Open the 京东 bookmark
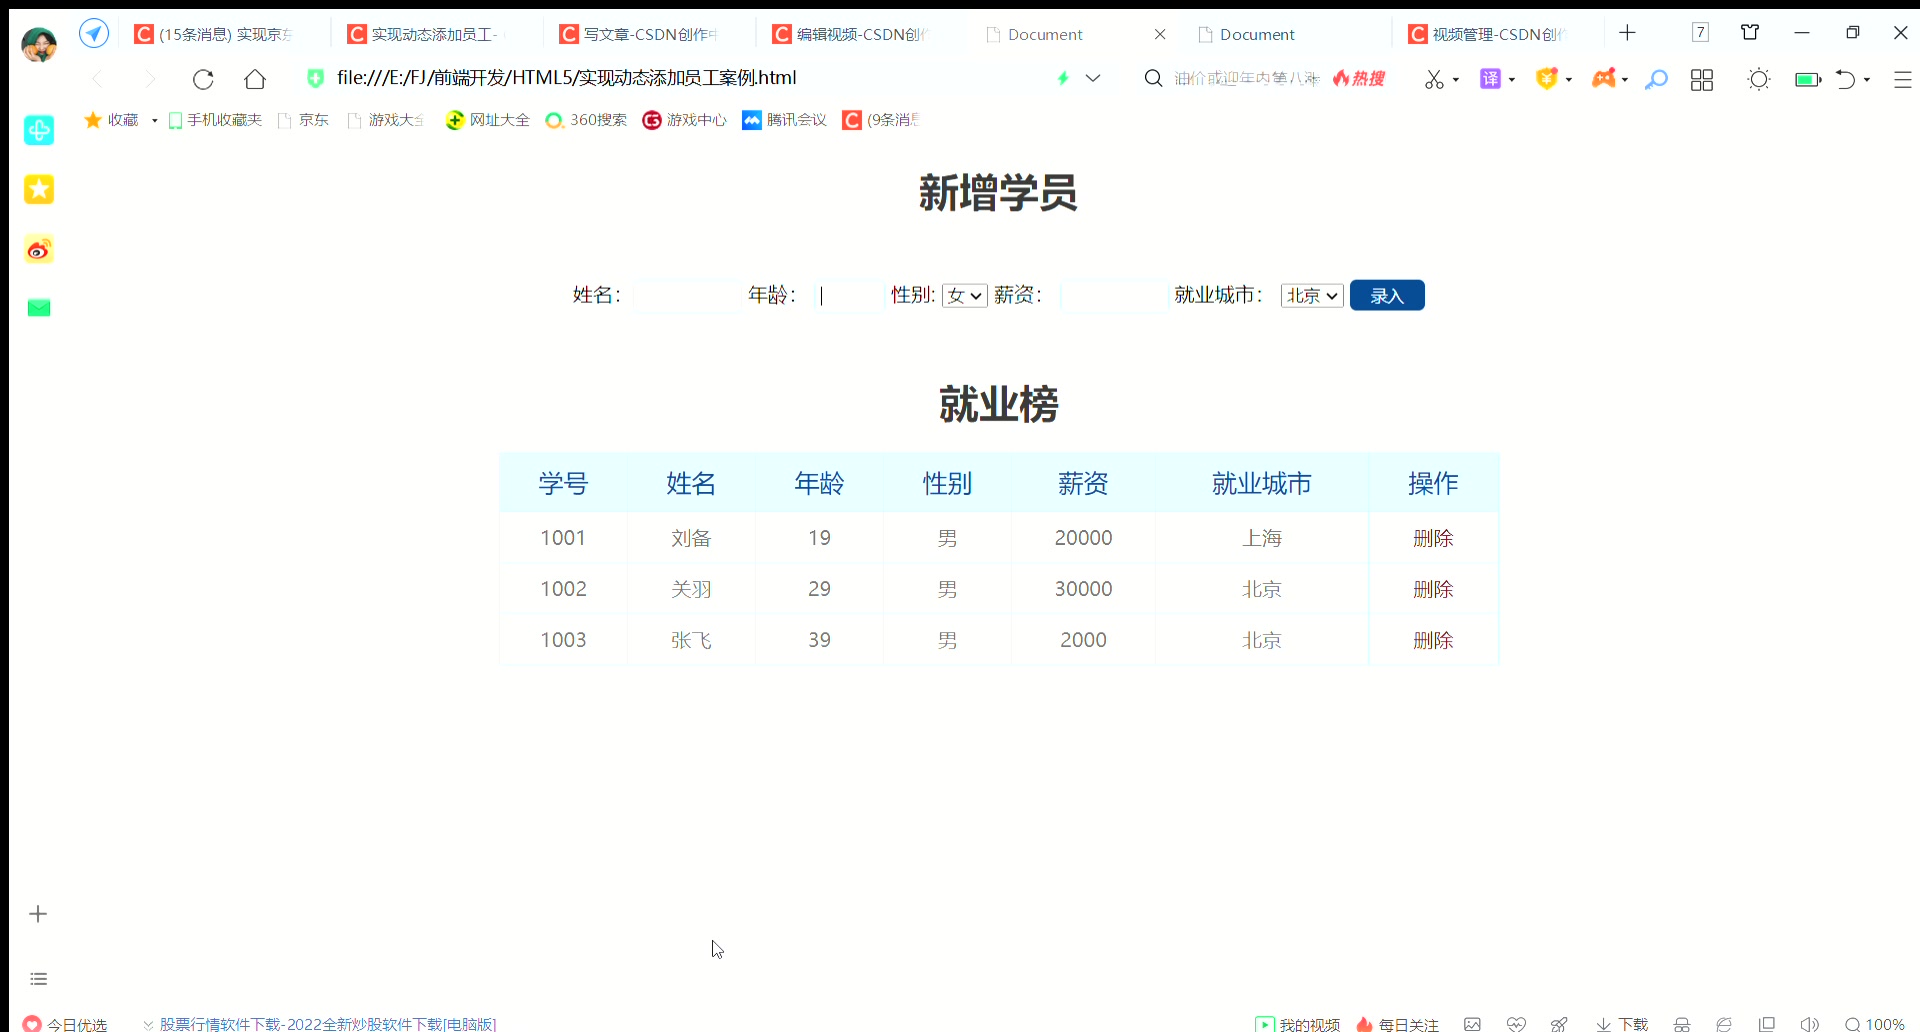 point(313,120)
